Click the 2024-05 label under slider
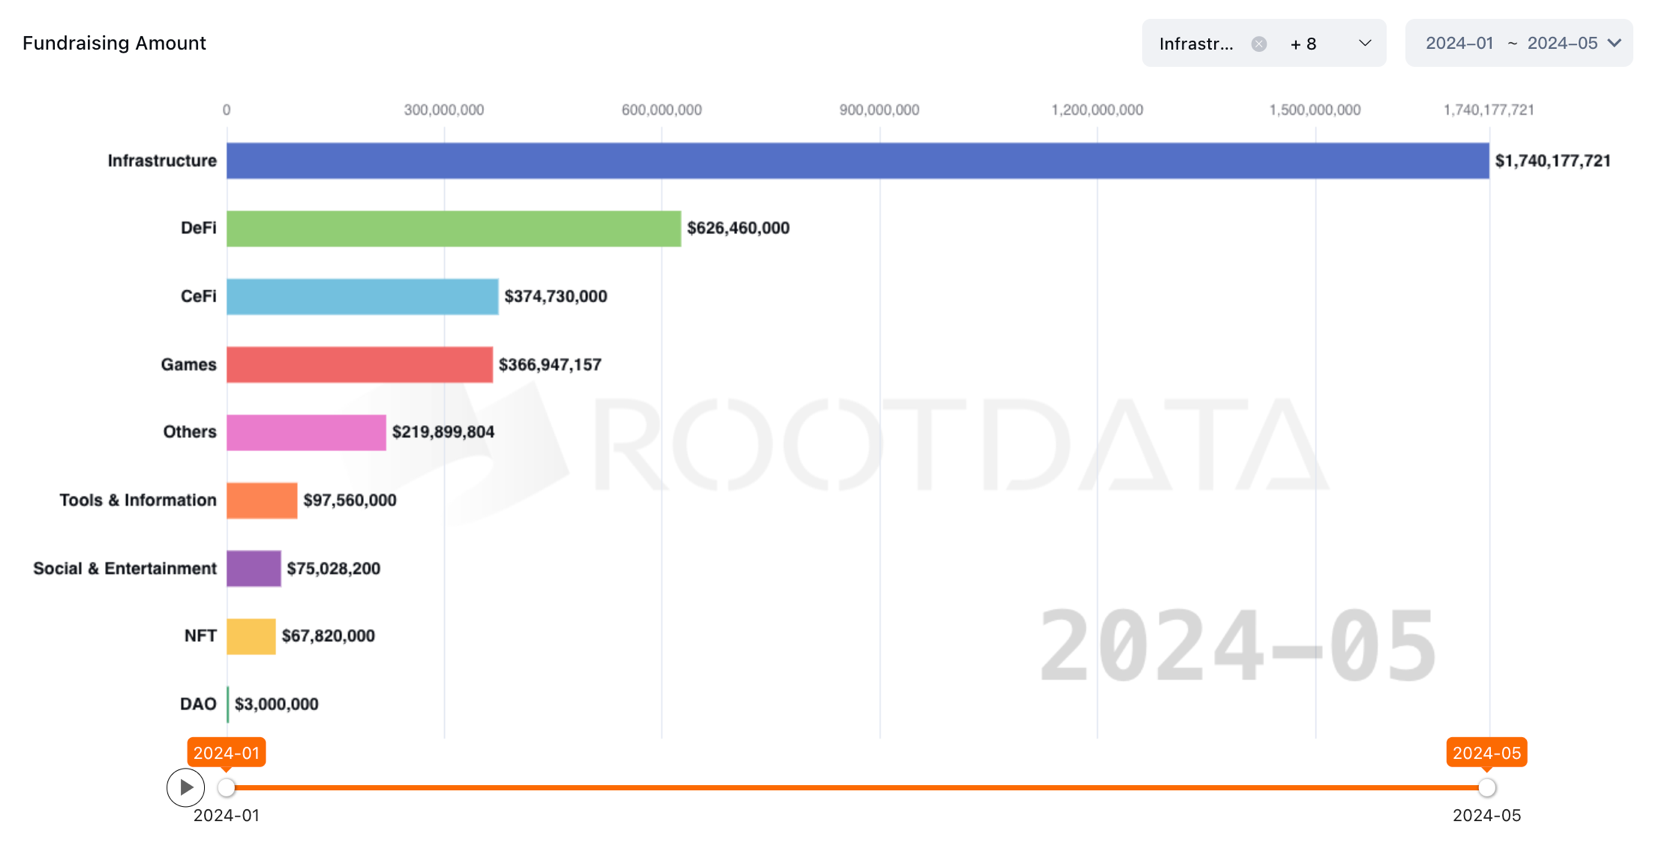This screenshot has height=844, width=1654. pyautogui.click(x=1487, y=816)
